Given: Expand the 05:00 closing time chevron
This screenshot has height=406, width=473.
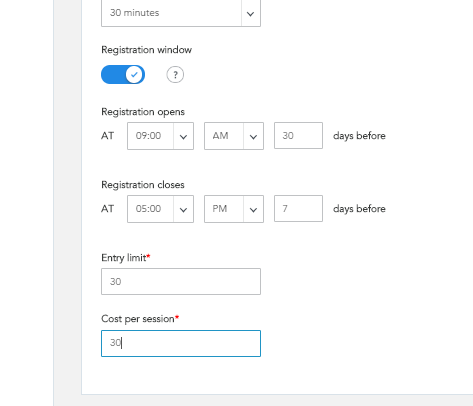Looking at the screenshot, I should pyautogui.click(x=183, y=209).
